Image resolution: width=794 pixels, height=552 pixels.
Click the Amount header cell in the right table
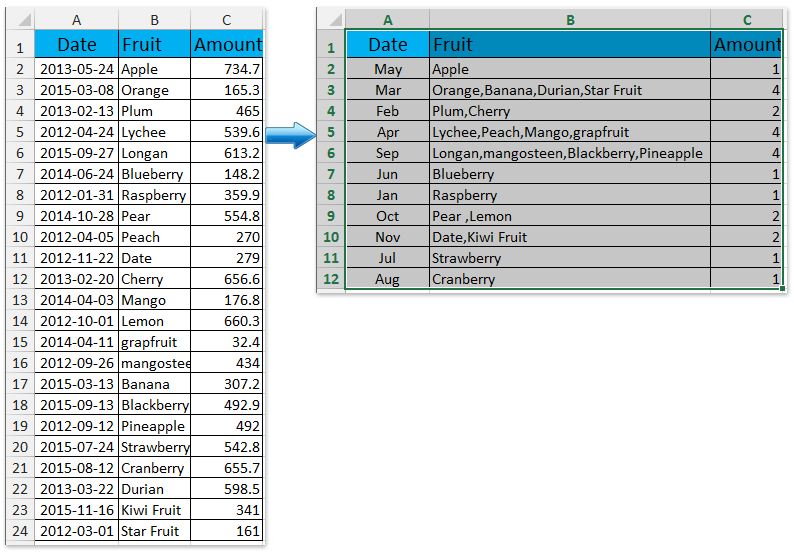pyautogui.click(x=746, y=44)
